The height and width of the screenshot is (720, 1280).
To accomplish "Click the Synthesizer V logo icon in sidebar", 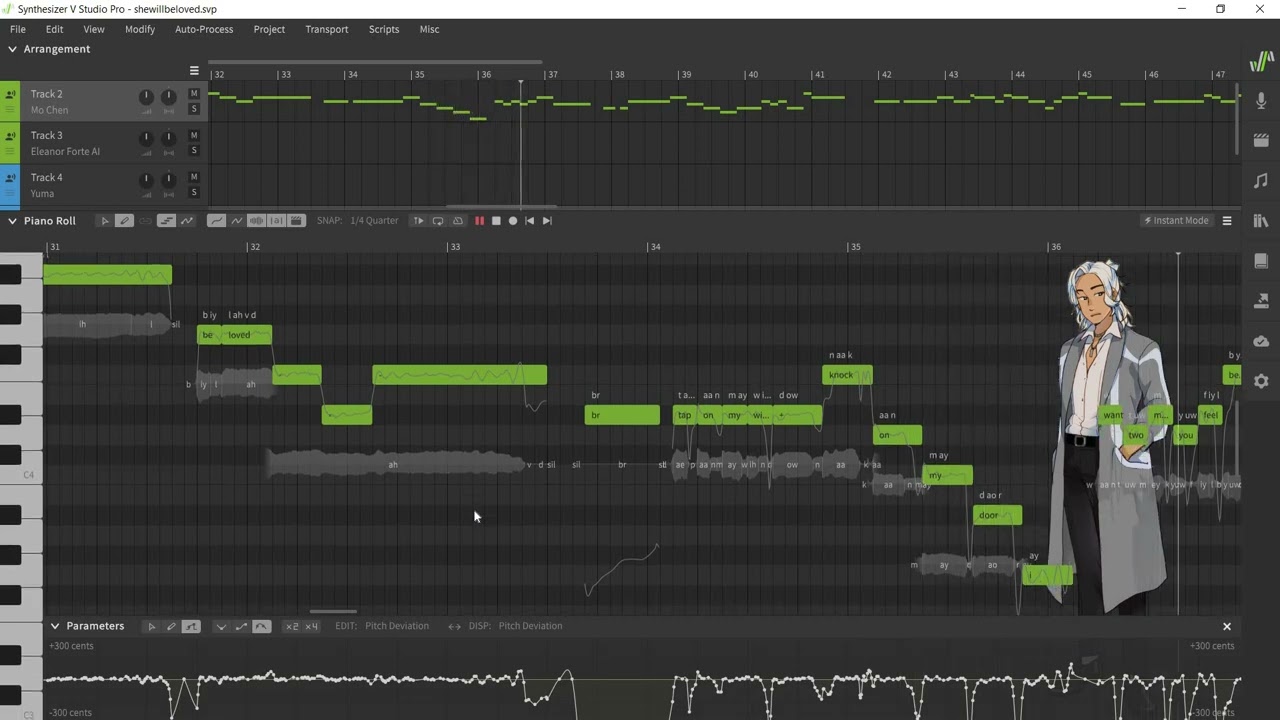I will click(x=1261, y=62).
